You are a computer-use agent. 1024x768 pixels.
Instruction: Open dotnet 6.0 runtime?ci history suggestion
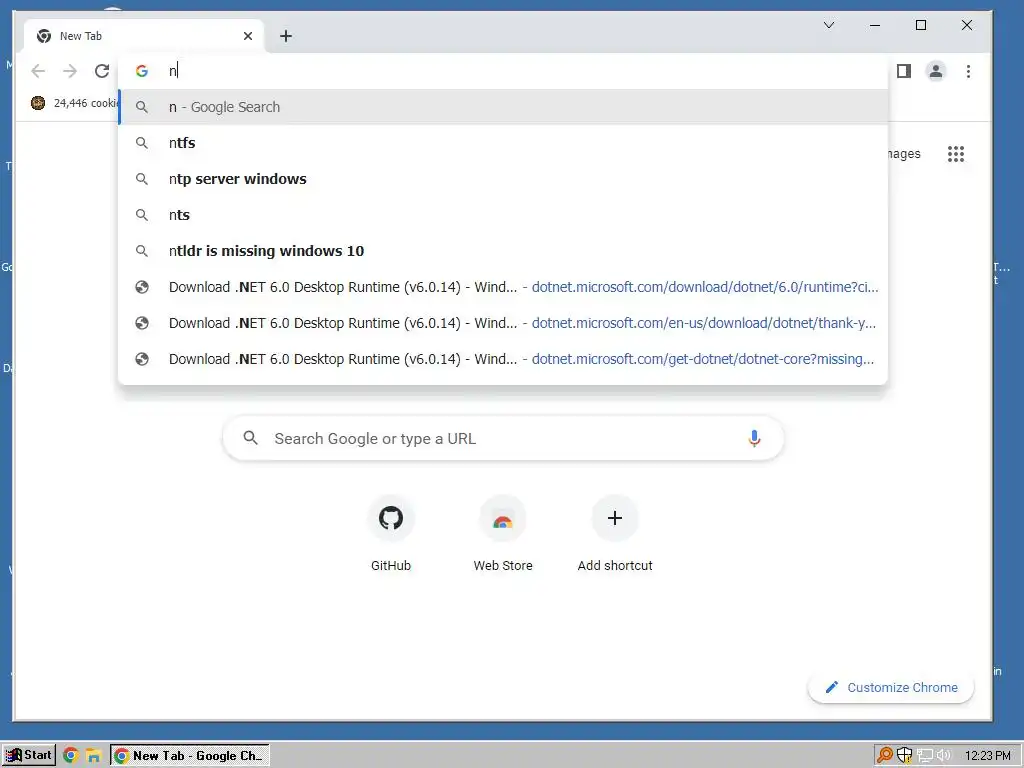tap(503, 287)
